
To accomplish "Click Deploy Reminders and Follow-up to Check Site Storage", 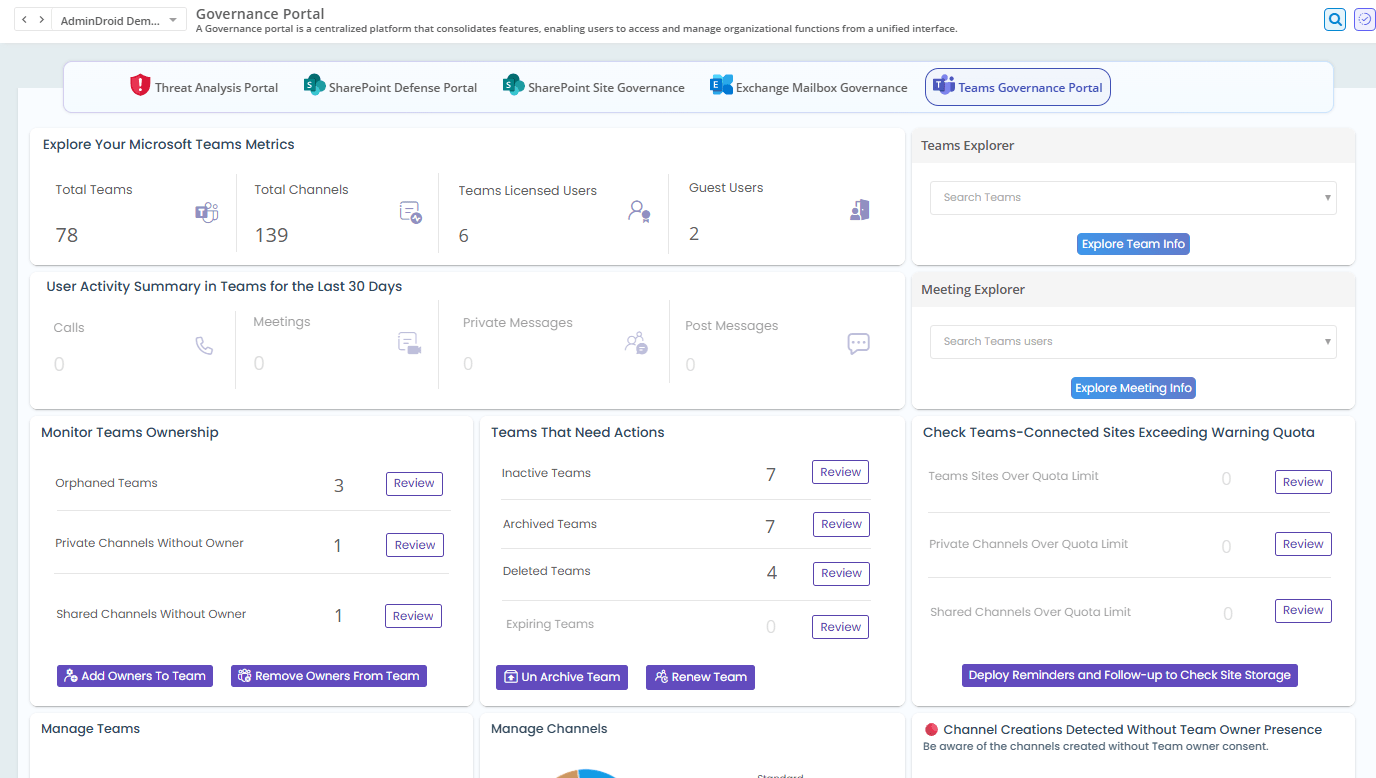I will coord(1130,675).
